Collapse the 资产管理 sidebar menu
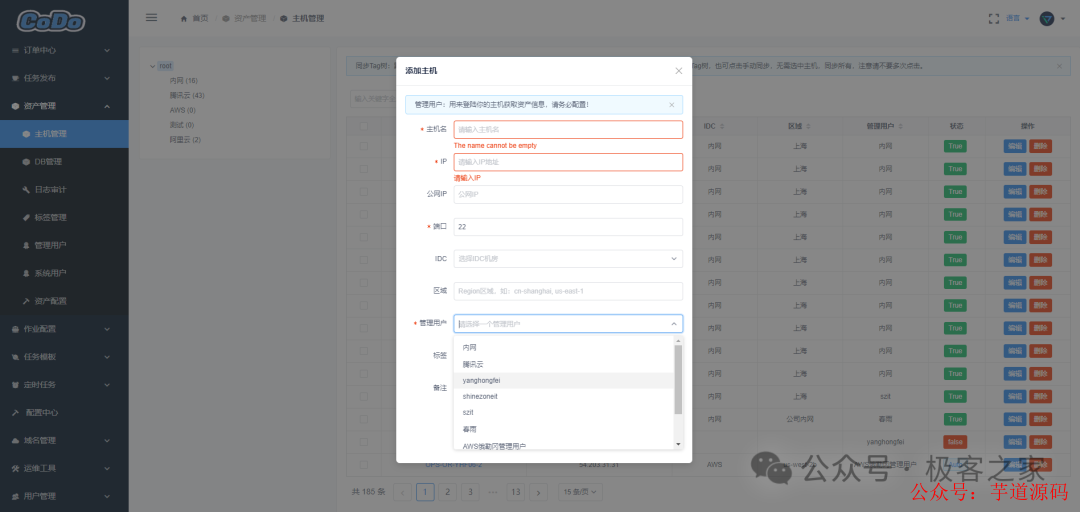 click(64, 106)
